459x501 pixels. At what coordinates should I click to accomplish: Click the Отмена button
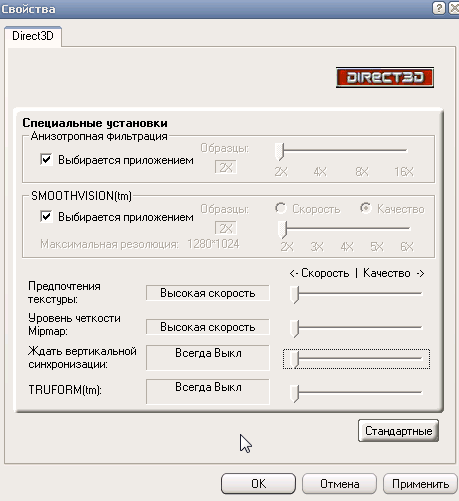click(339, 484)
